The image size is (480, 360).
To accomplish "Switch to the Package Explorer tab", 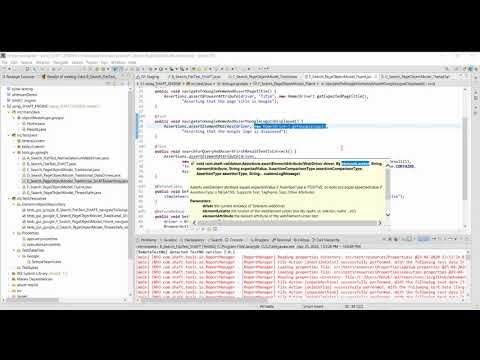I will coord(19,76).
